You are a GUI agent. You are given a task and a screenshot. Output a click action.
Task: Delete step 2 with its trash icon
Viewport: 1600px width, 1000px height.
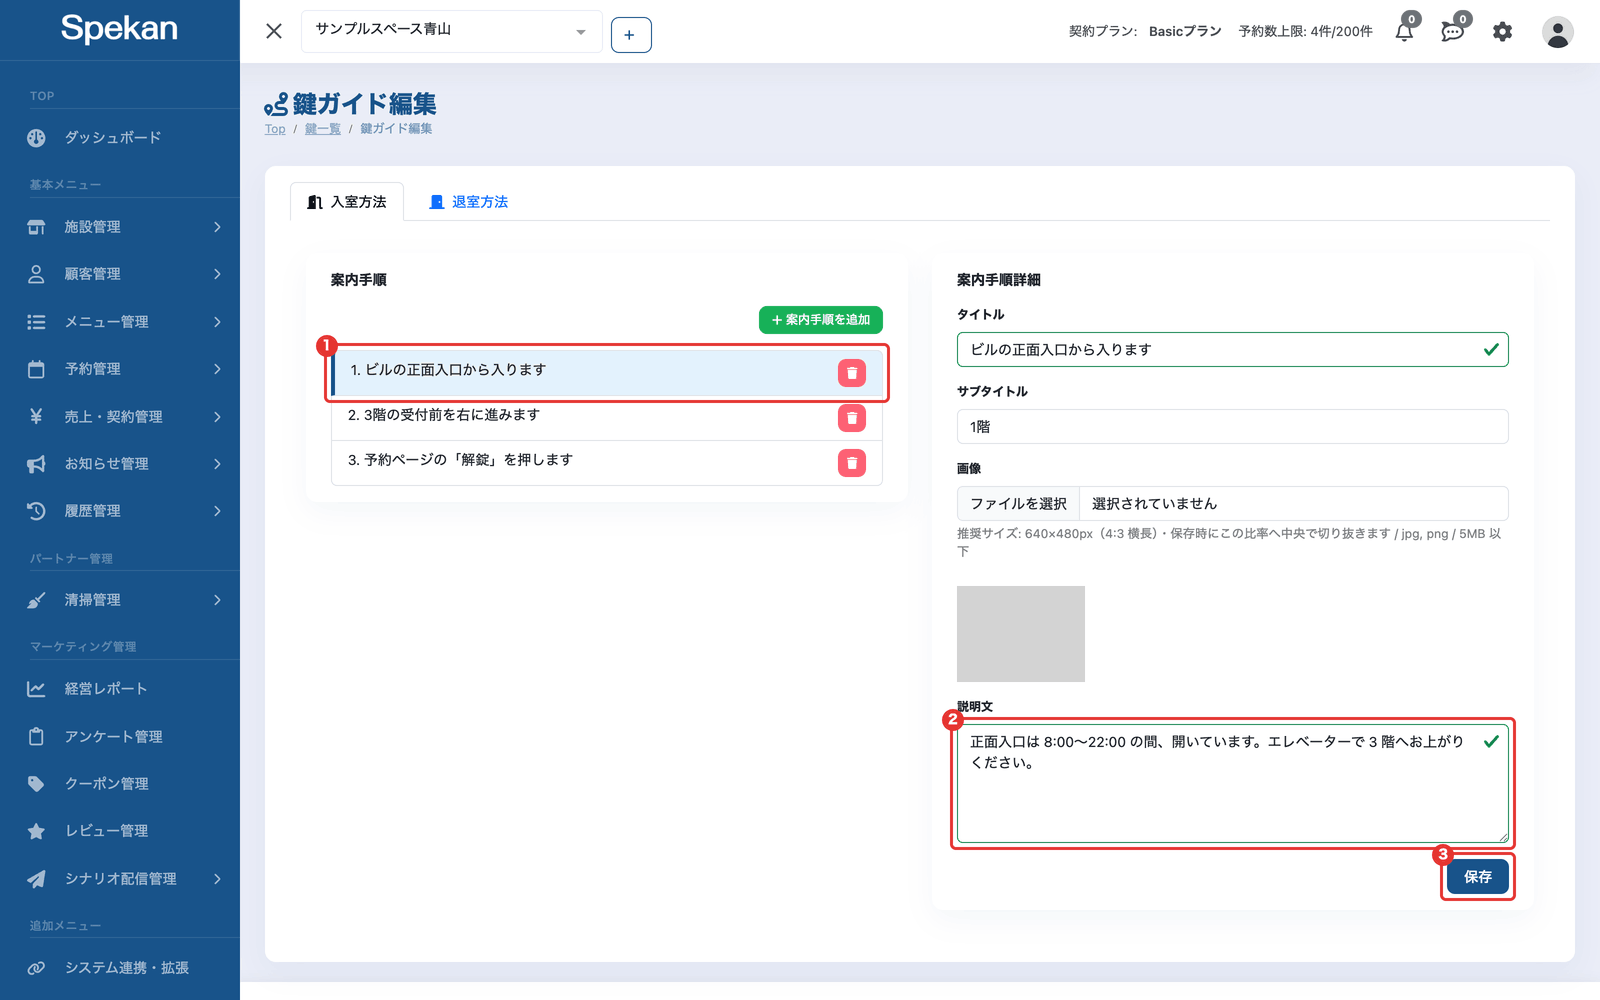pyautogui.click(x=852, y=418)
